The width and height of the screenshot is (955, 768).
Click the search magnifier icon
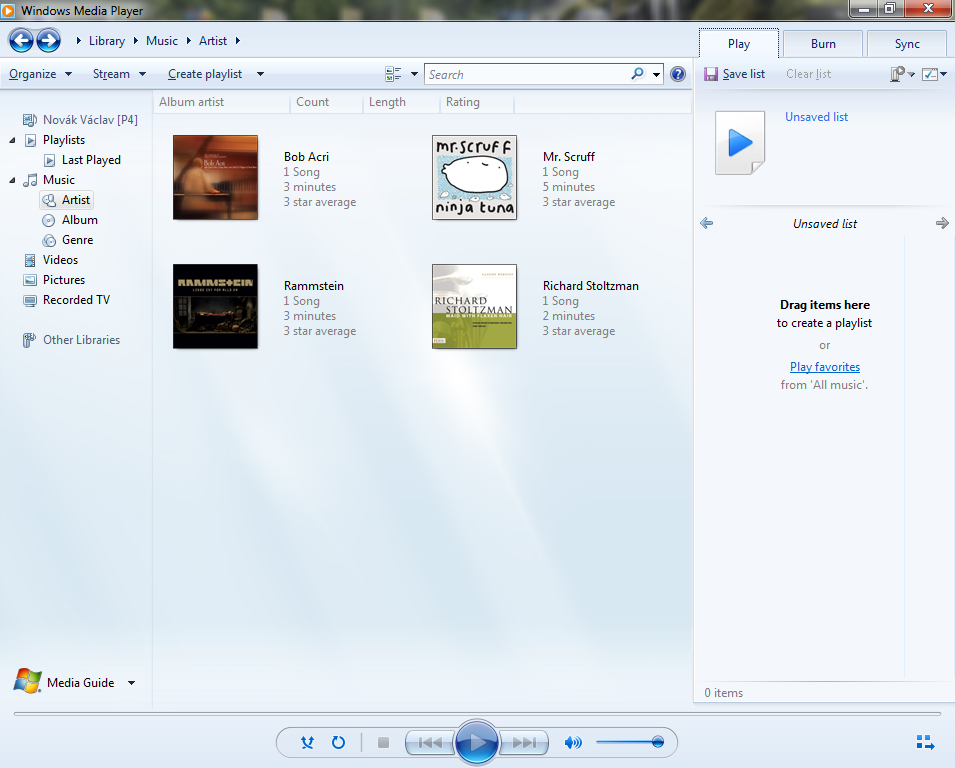point(637,74)
